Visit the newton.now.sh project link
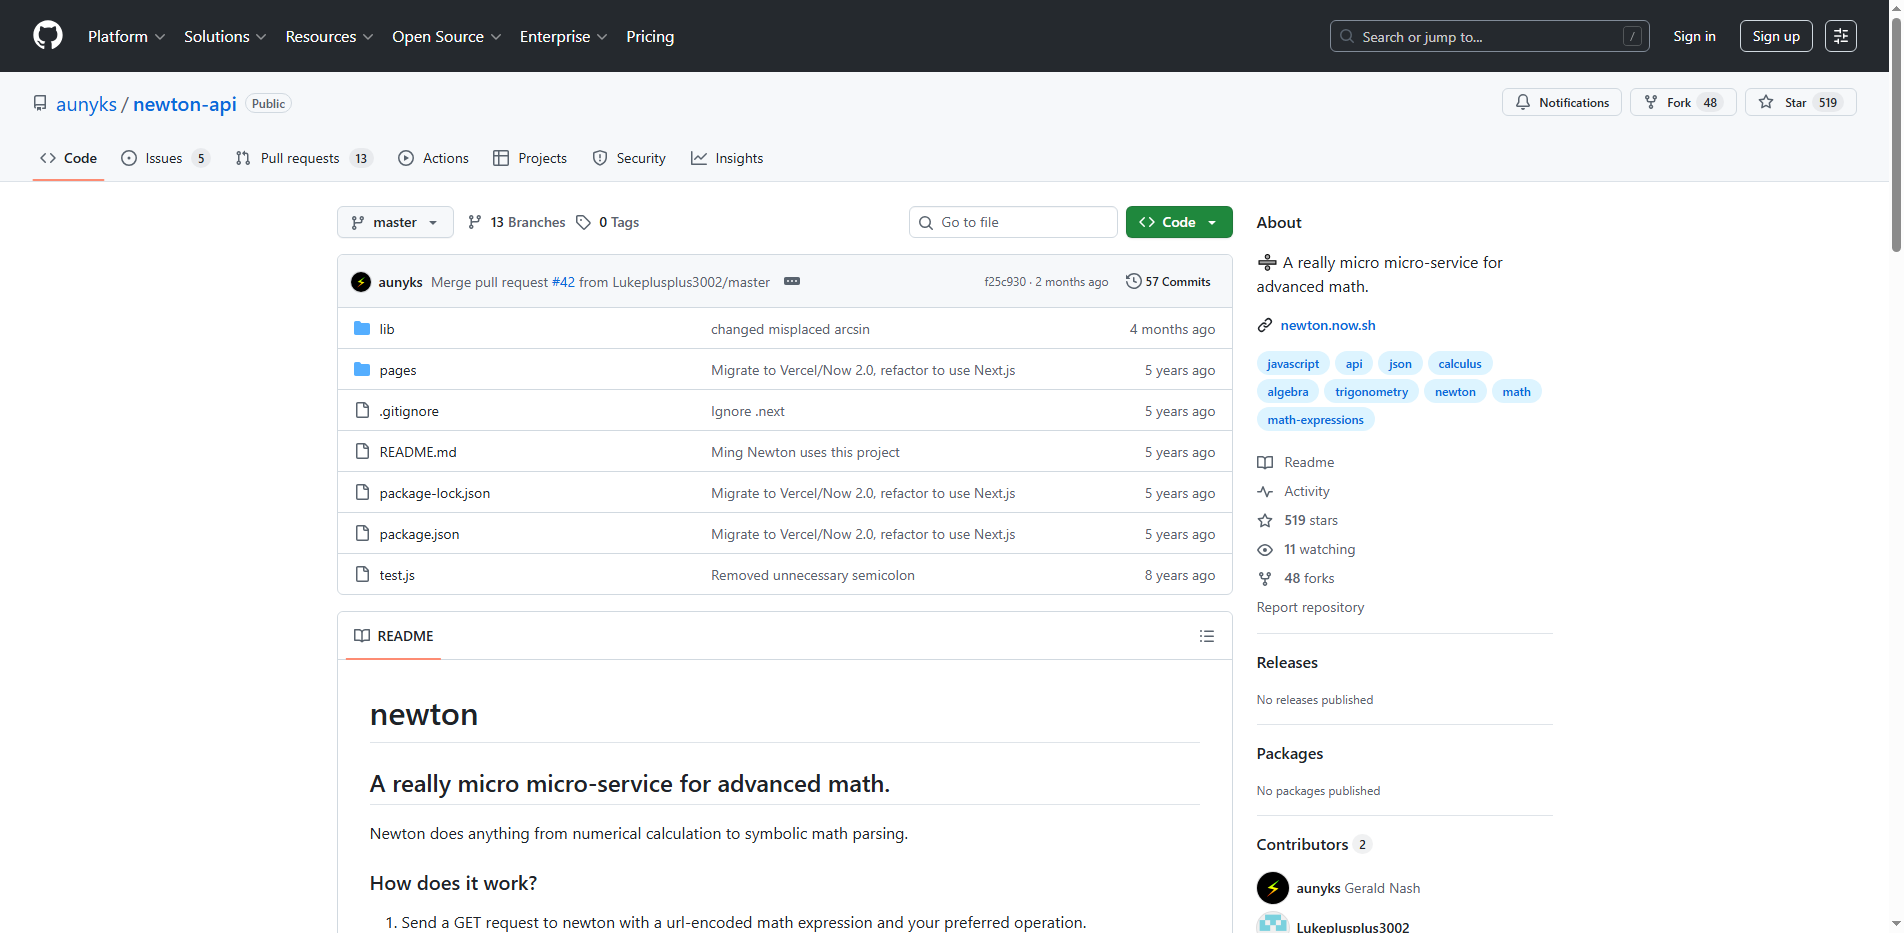1904x933 pixels. click(x=1329, y=325)
